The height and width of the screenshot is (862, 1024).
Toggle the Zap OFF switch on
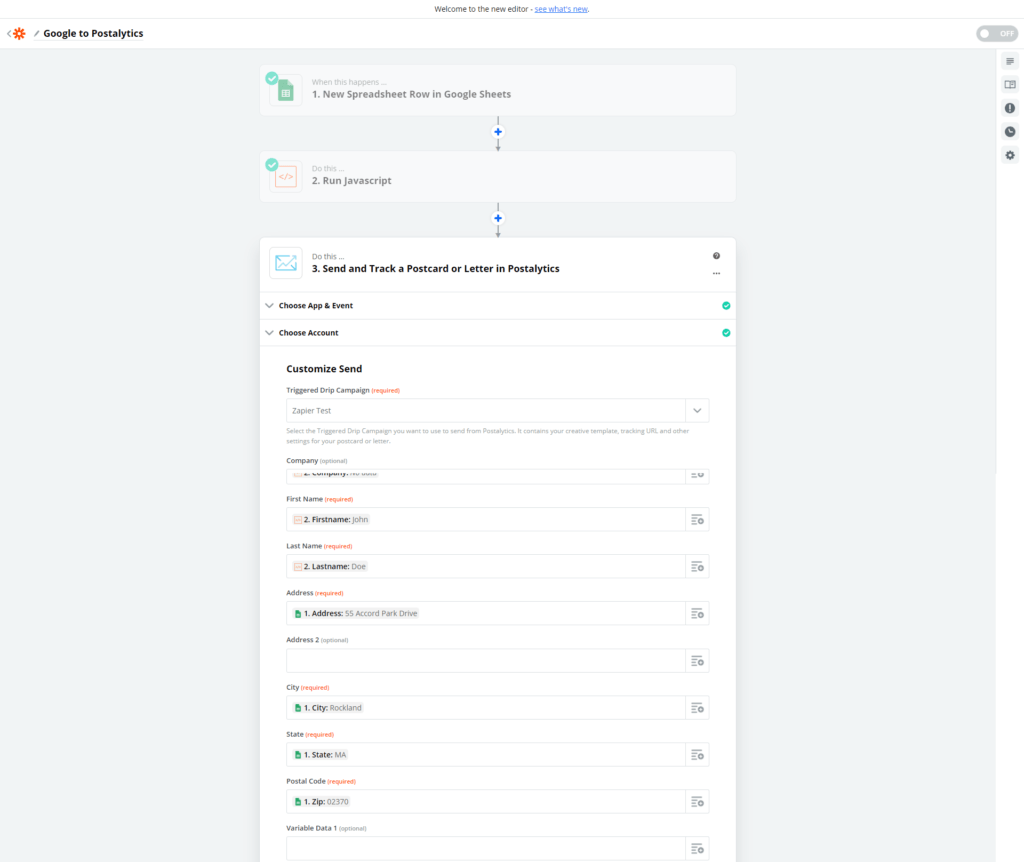click(x=997, y=33)
